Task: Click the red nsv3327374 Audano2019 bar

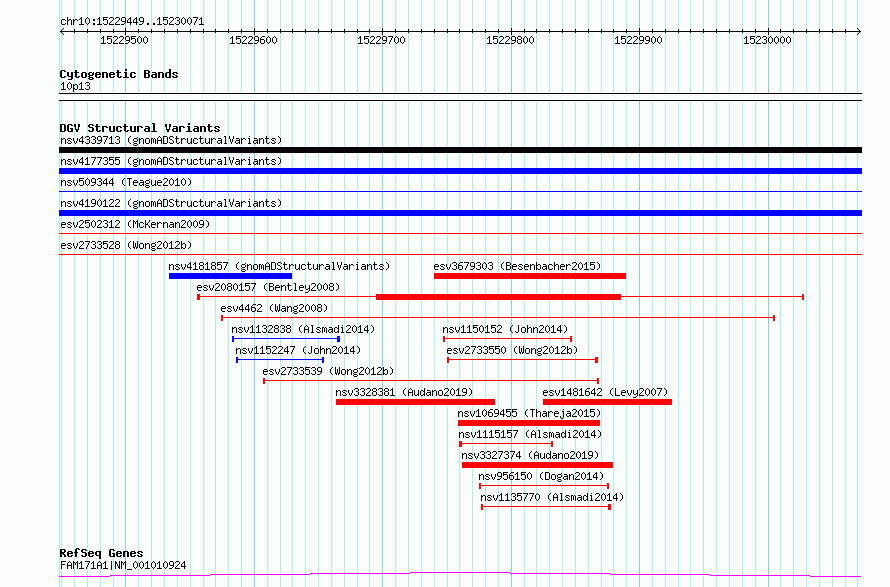Action: pos(538,465)
